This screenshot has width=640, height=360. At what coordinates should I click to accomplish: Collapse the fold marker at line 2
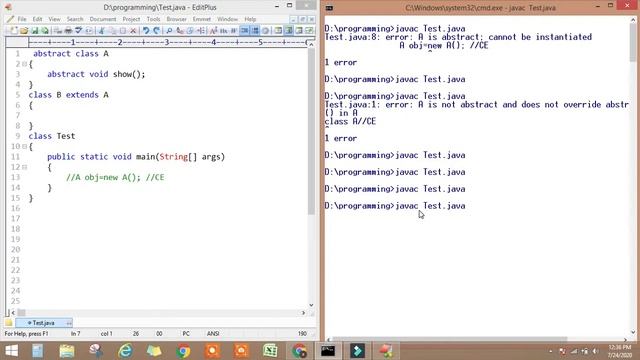tap(24, 64)
